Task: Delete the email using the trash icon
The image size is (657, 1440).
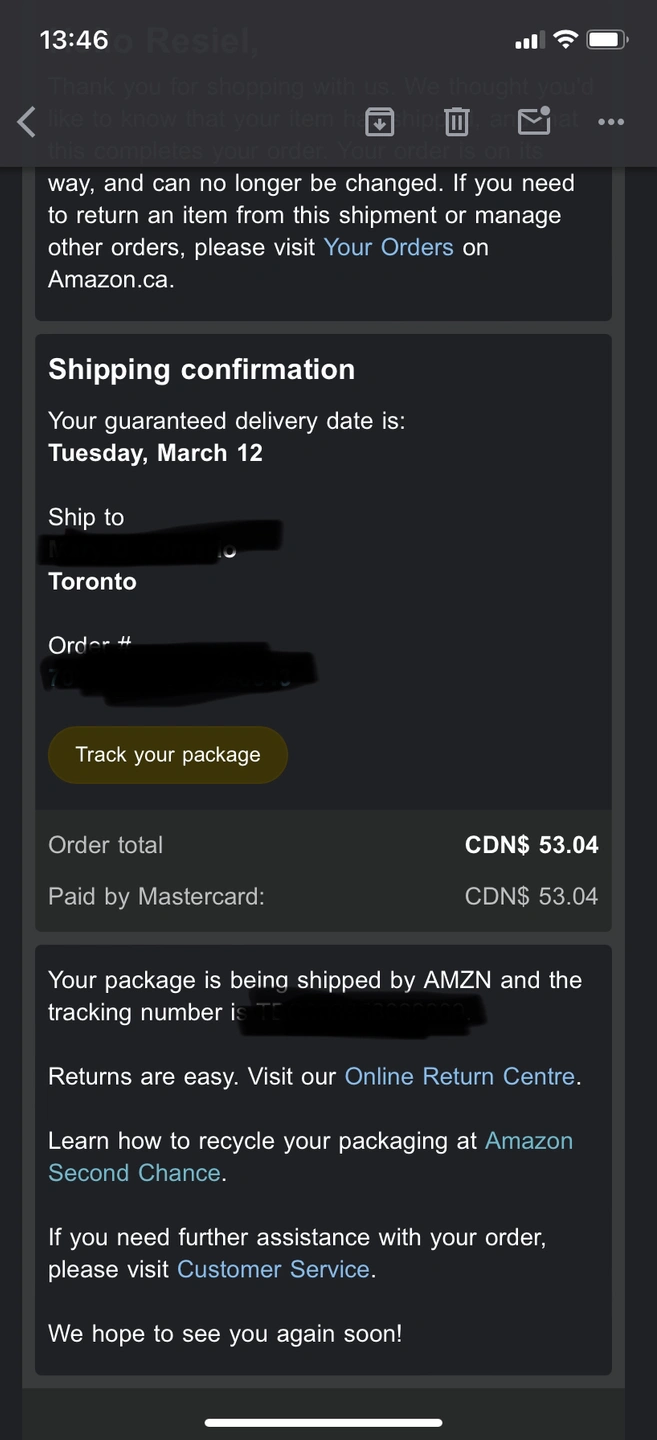Action: coord(457,122)
